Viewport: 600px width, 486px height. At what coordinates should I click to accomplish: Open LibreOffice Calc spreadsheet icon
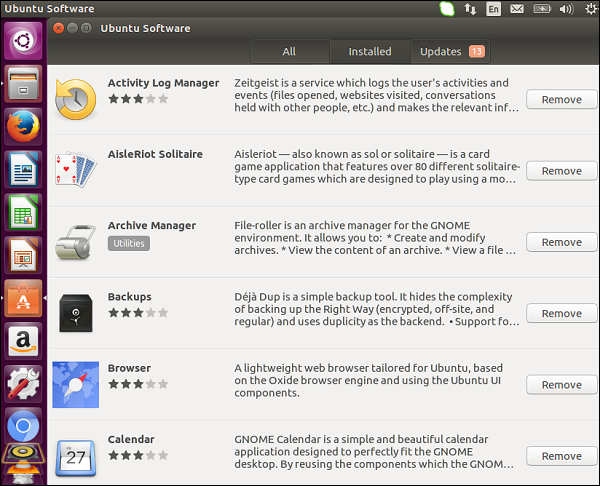point(24,213)
